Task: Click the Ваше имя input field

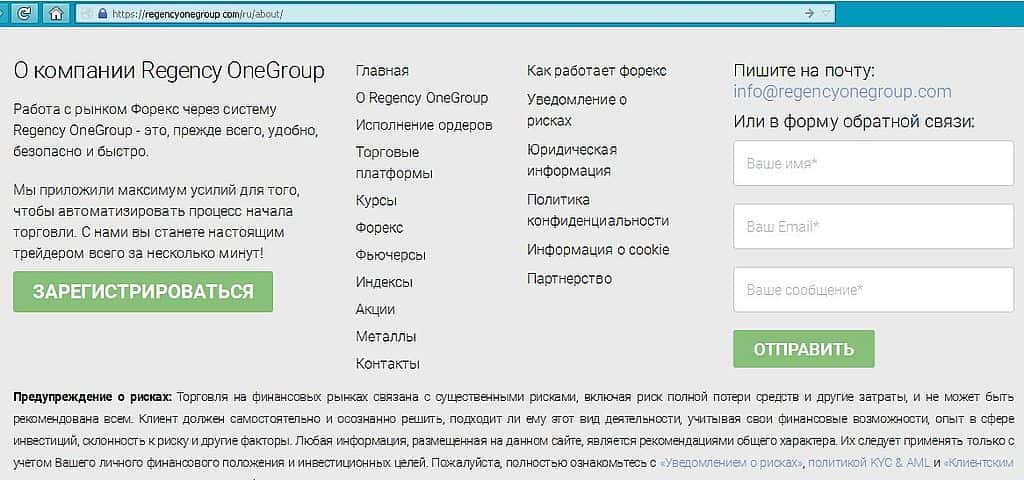Action: click(x=873, y=163)
